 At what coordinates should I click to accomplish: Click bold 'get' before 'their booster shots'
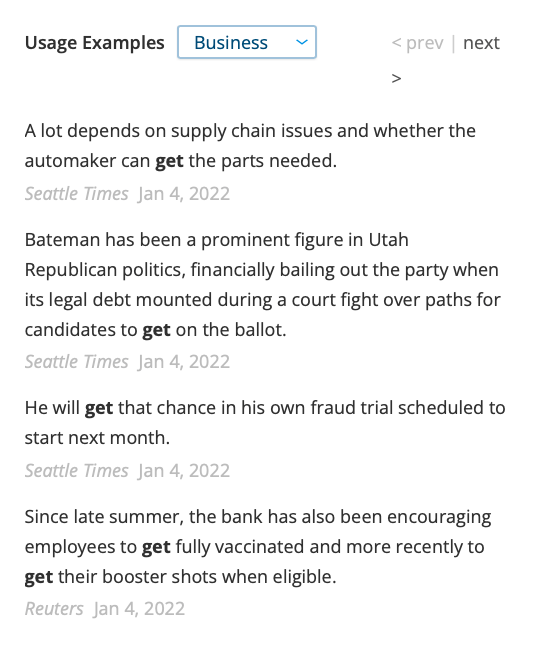(x=39, y=577)
